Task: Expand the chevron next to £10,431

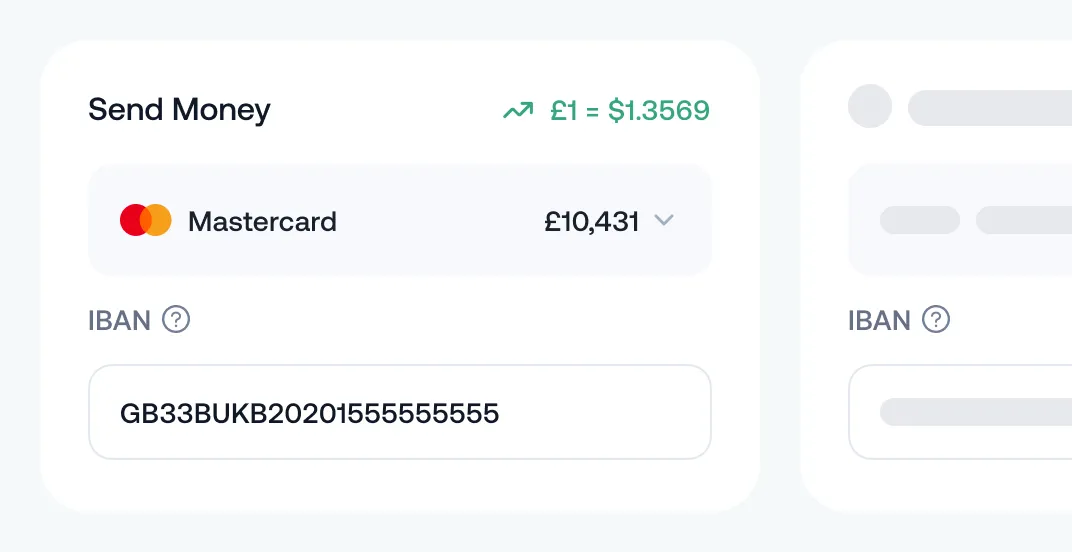Action: click(664, 221)
